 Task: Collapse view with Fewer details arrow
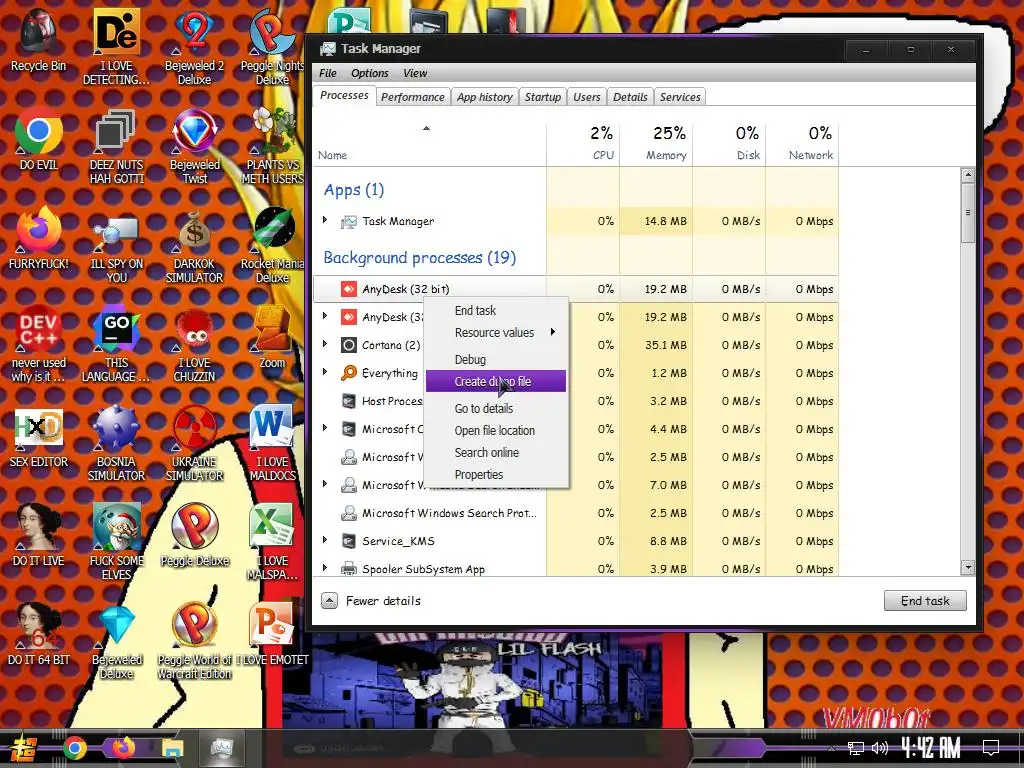coord(330,601)
